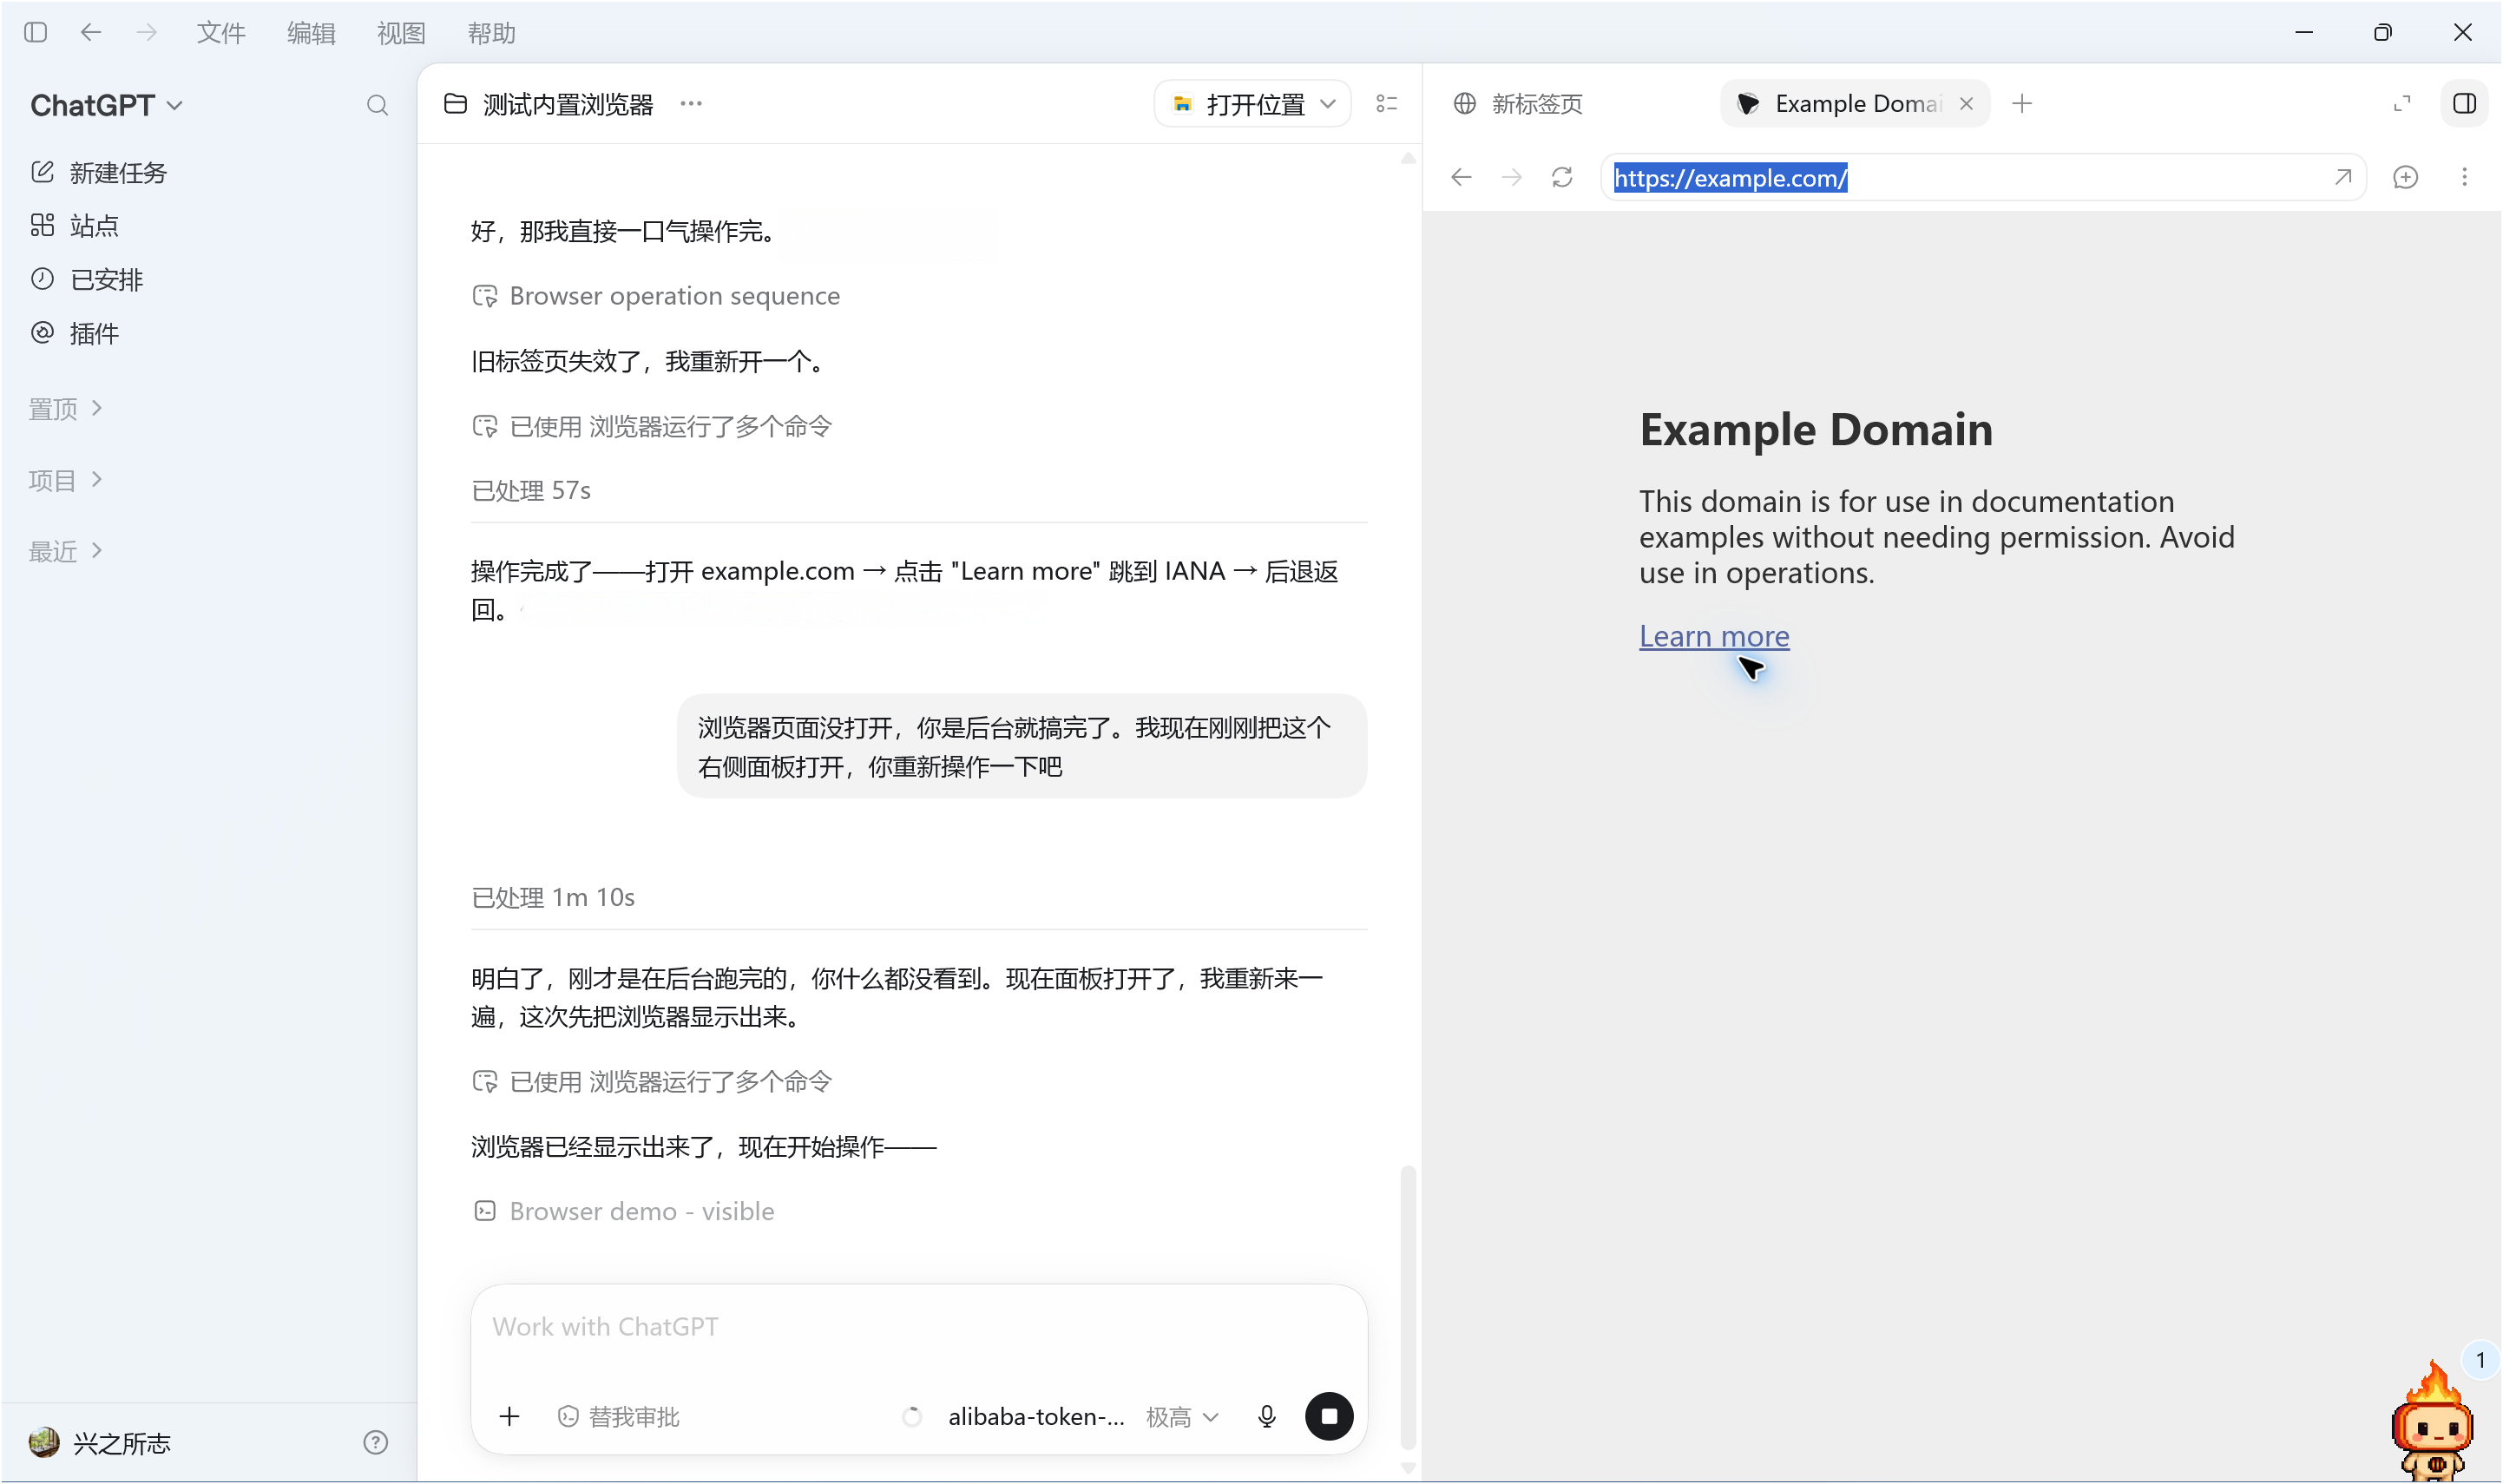Screen dimensions: 2503x1484
Task: Click the microphone voice input icon
Action: [x=1266, y=1416]
